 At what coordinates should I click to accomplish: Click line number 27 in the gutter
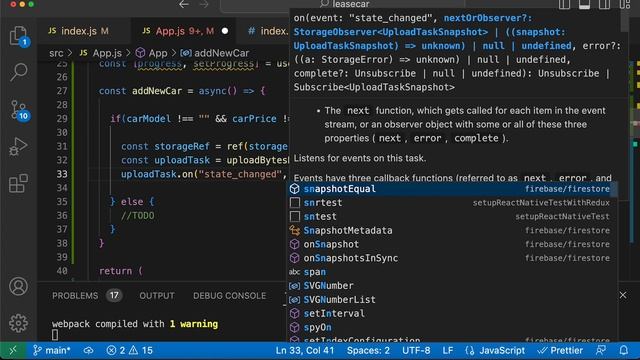point(62,91)
